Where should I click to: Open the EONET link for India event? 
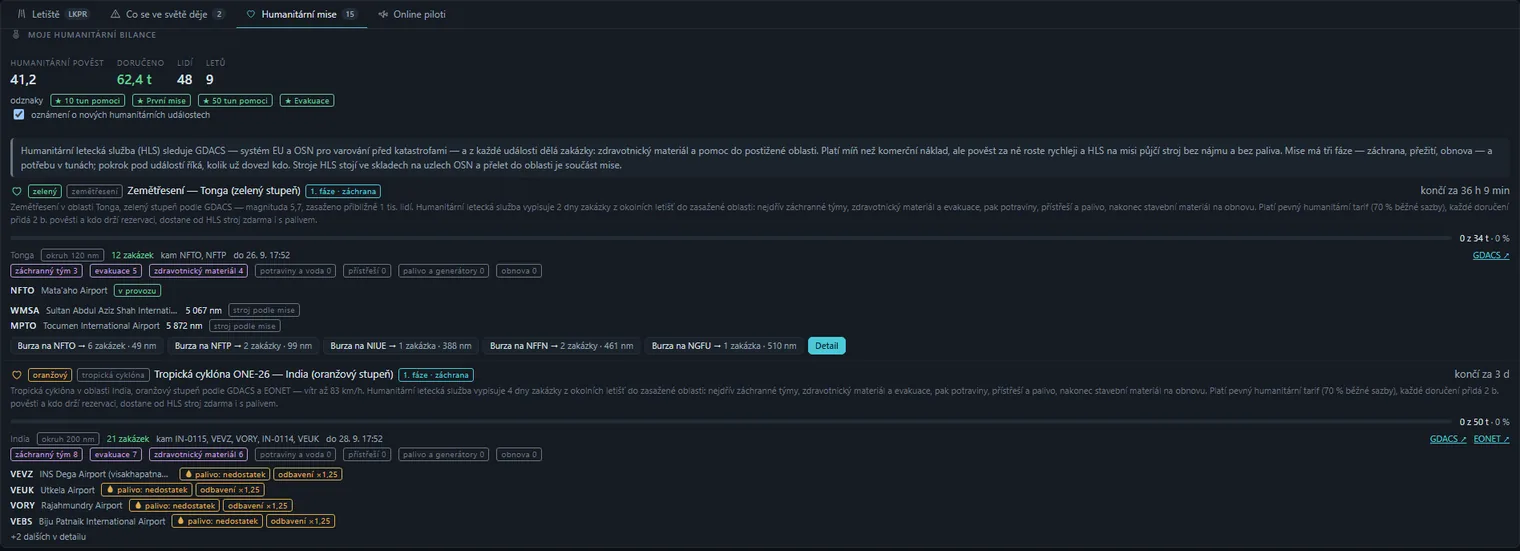[1491, 439]
